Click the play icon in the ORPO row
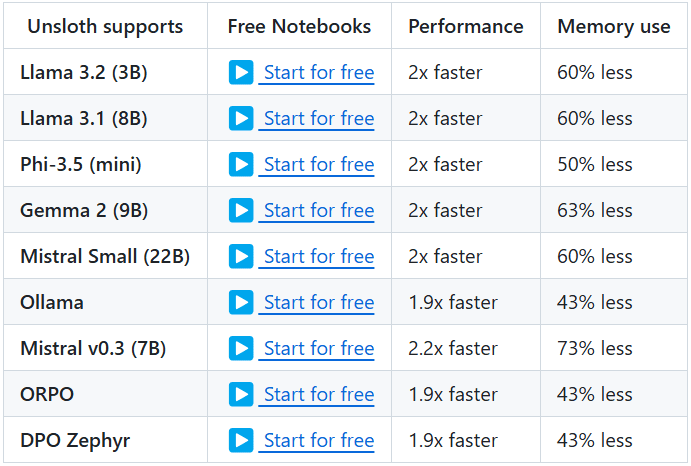The height and width of the screenshot is (466, 691). [x=241, y=394]
